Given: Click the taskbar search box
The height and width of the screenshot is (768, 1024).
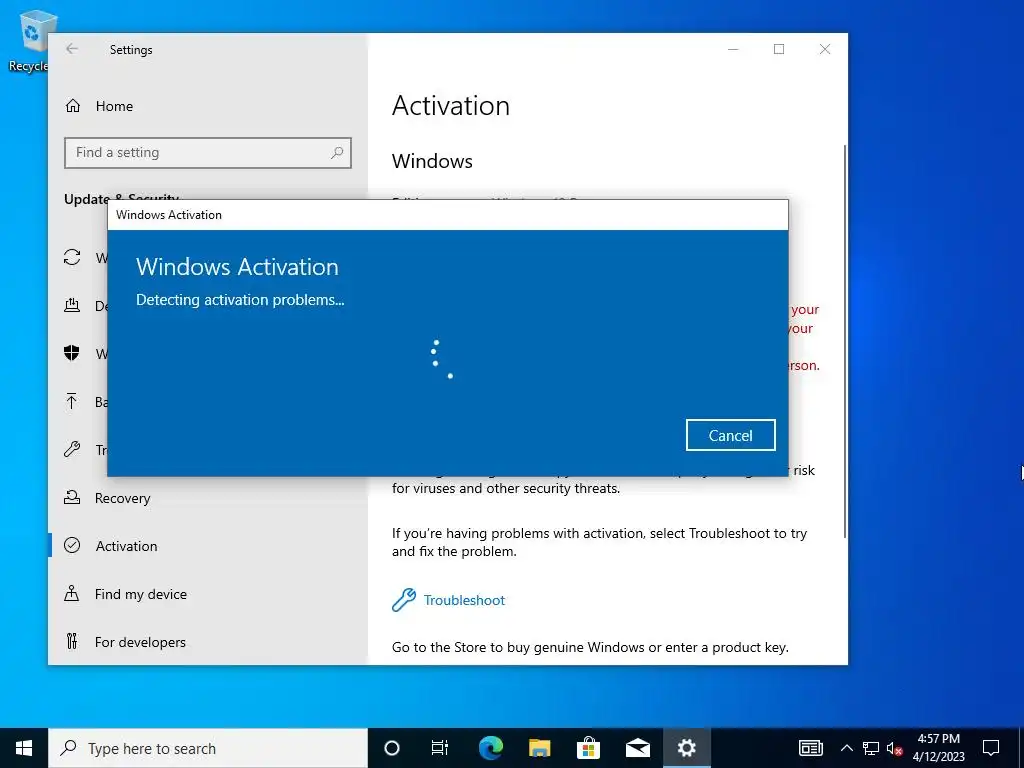Looking at the screenshot, I should click(208, 748).
